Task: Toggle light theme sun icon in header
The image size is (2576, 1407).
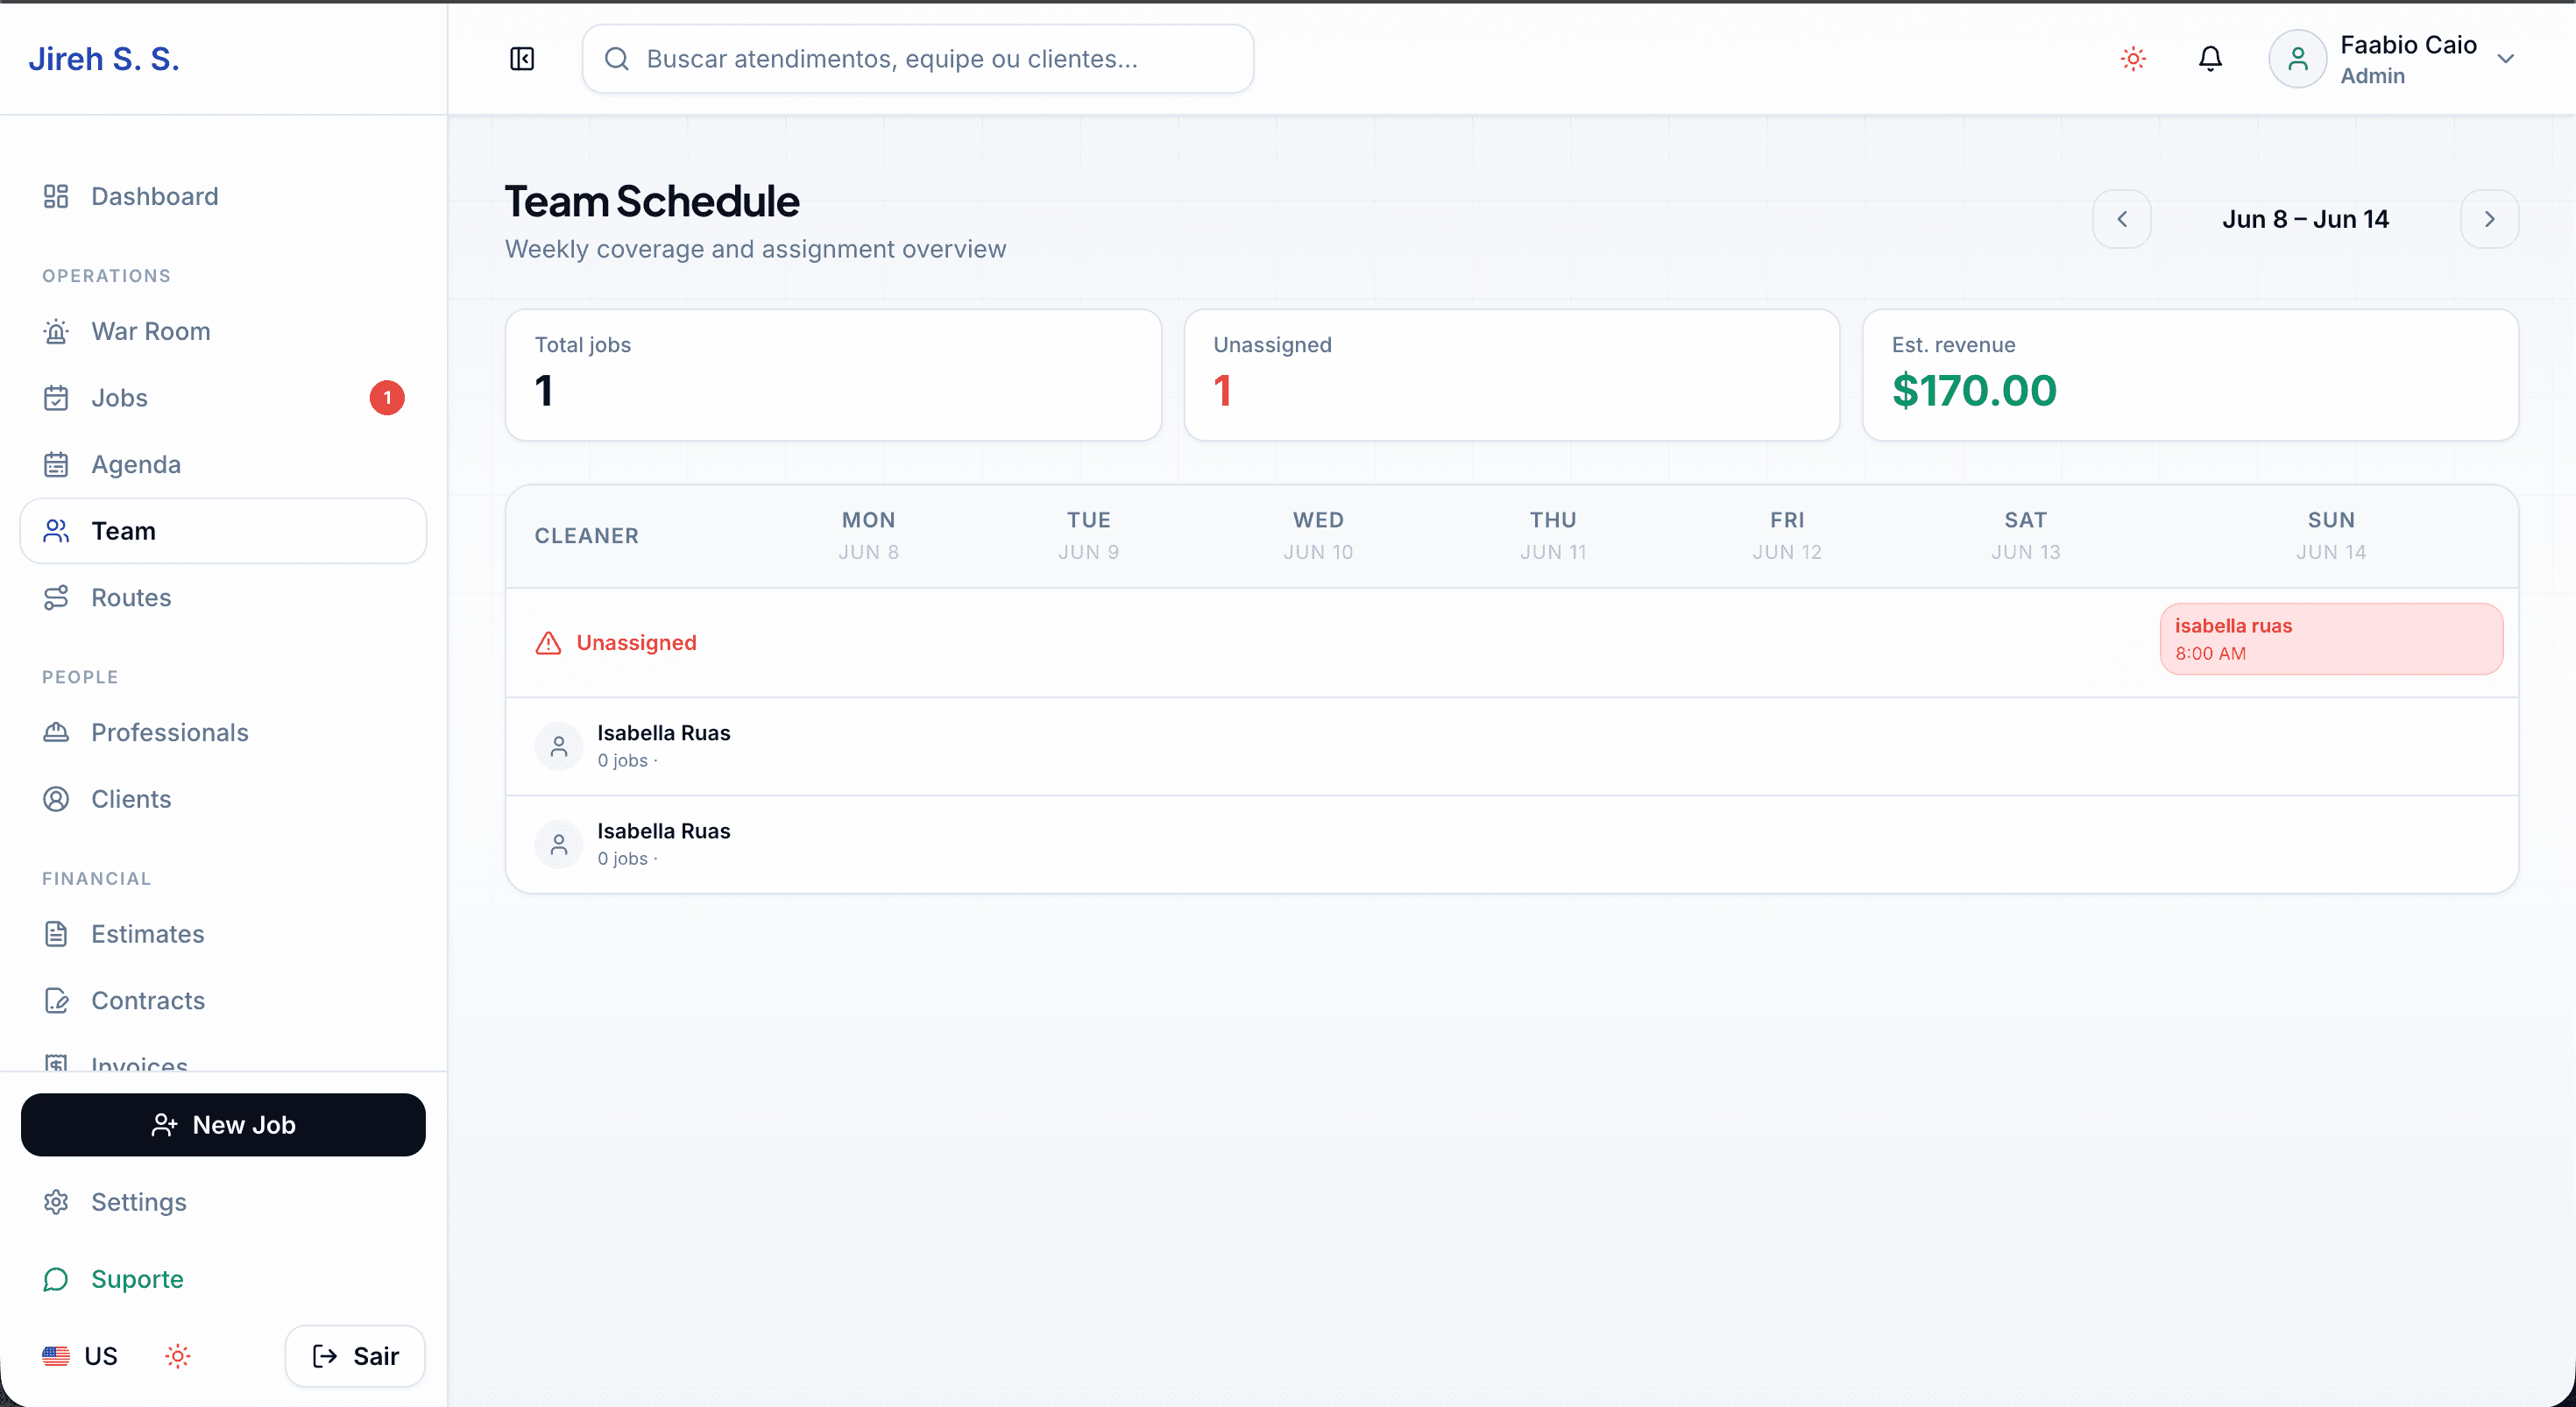Action: coord(2133,59)
